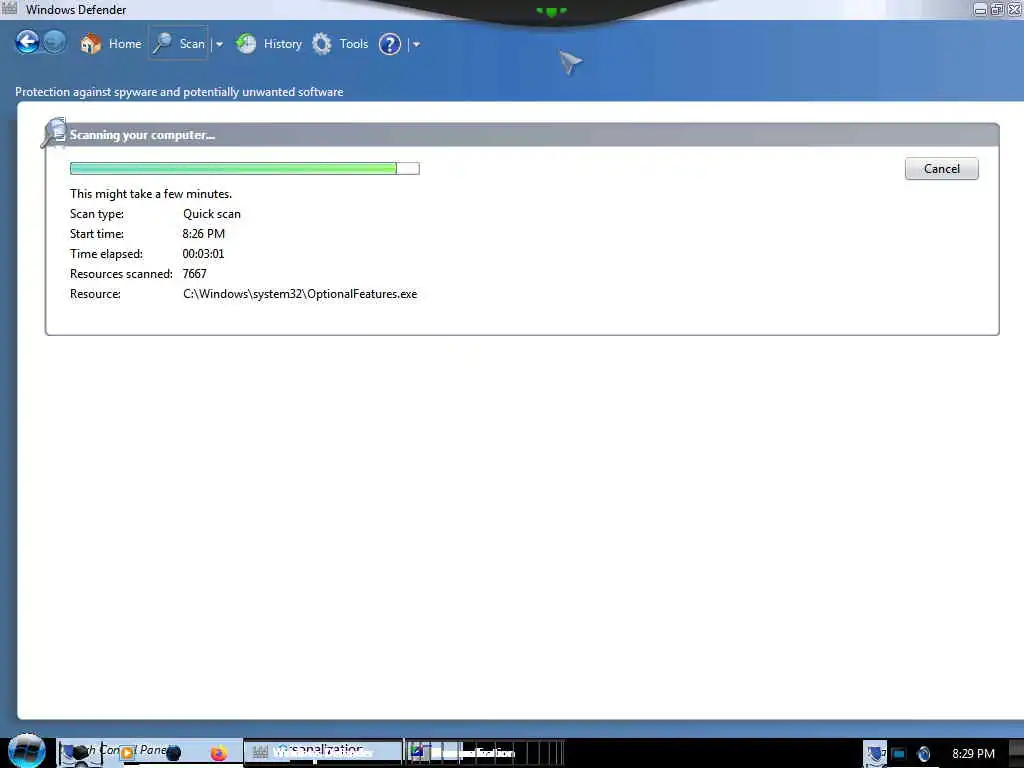Select the "7667" resources scanned value

coord(194,274)
